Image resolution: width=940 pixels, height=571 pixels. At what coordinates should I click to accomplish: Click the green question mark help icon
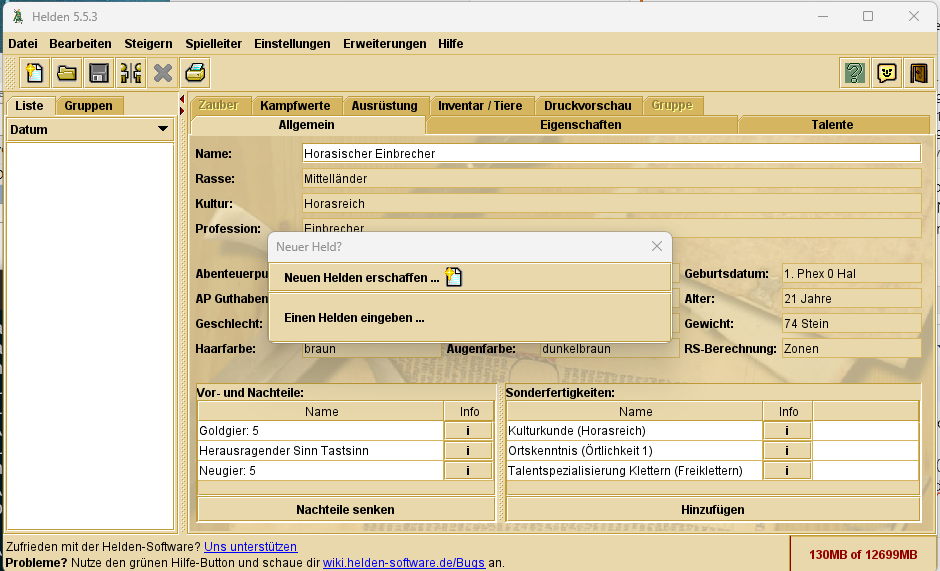point(854,73)
